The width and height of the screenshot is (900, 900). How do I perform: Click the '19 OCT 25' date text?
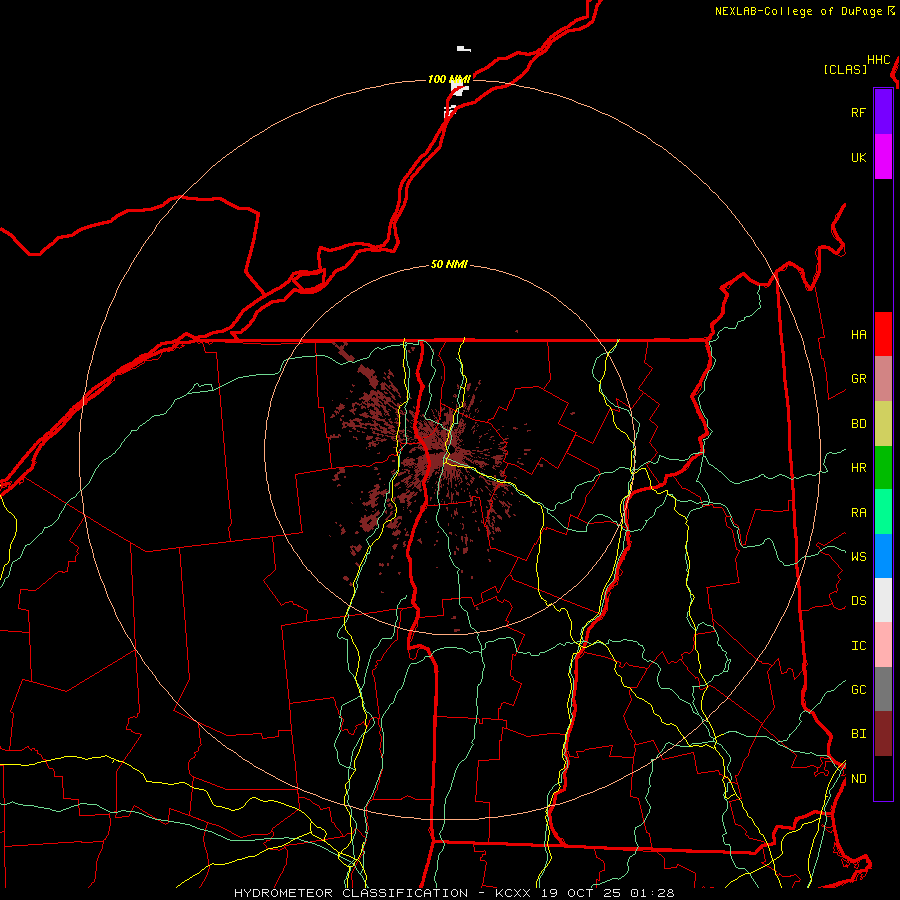[x=581, y=893]
